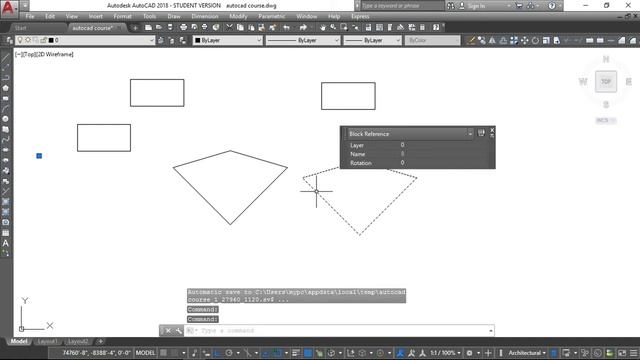Open the Modify menu
Screen dimensions: 640x360
(238, 16)
